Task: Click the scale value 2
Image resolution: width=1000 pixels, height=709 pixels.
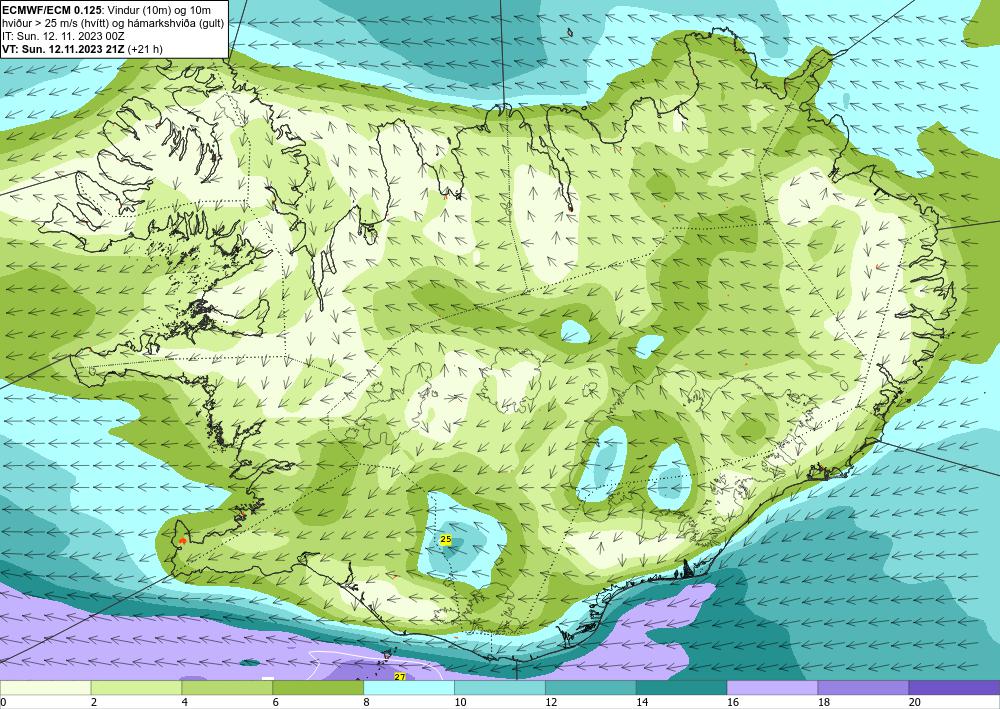Action: (x=94, y=703)
